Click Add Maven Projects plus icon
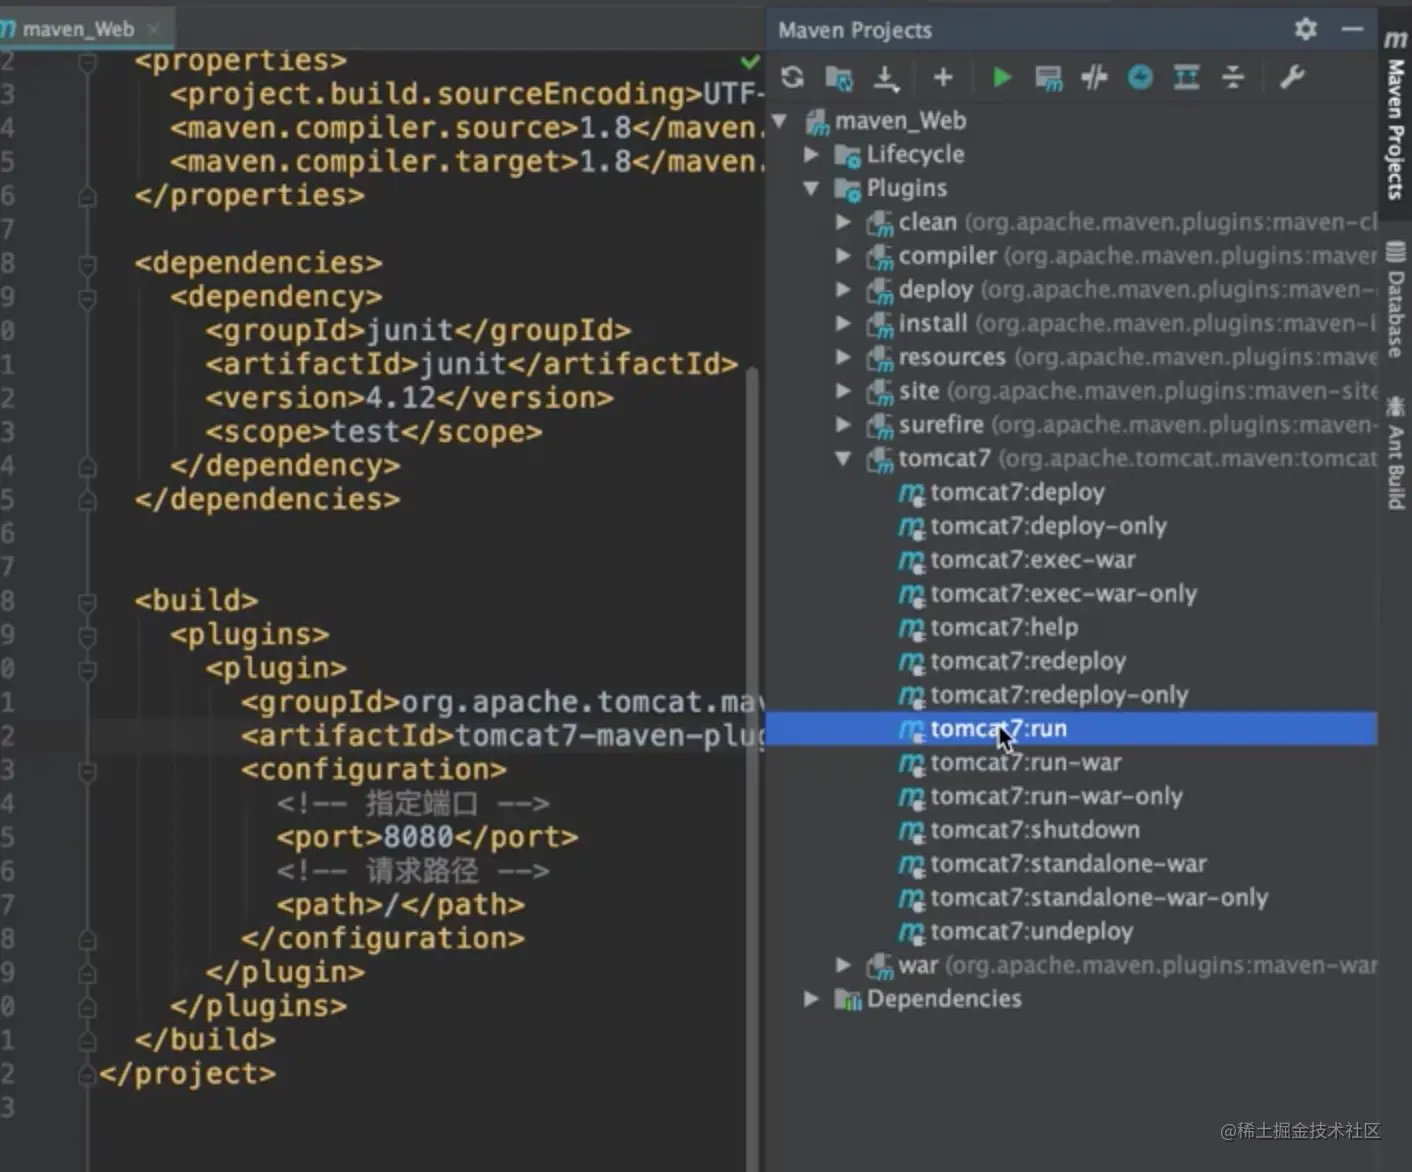The height and width of the screenshot is (1172, 1412). click(942, 77)
